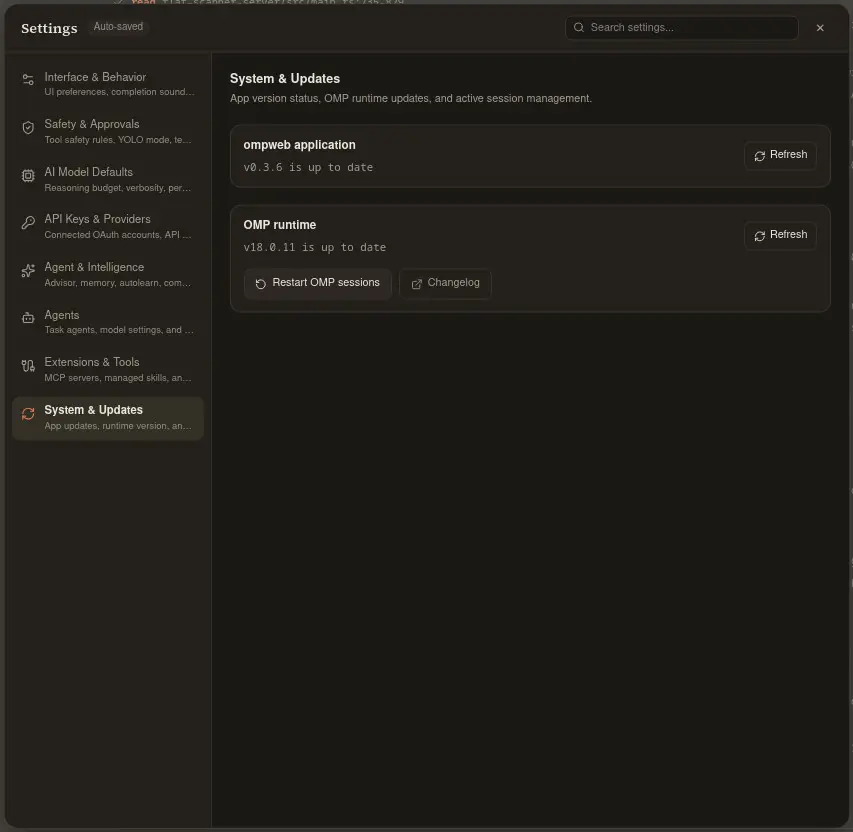Go to Extensions & Tools section
This screenshot has width=853, height=832.
[x=108, y=369]
